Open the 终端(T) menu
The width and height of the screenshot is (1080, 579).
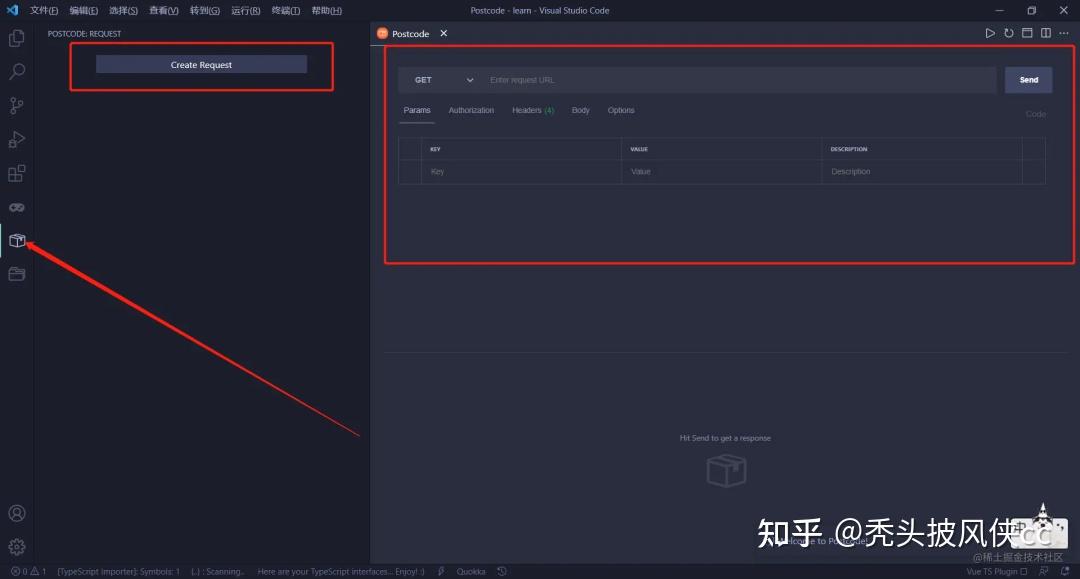click(286, 10)
